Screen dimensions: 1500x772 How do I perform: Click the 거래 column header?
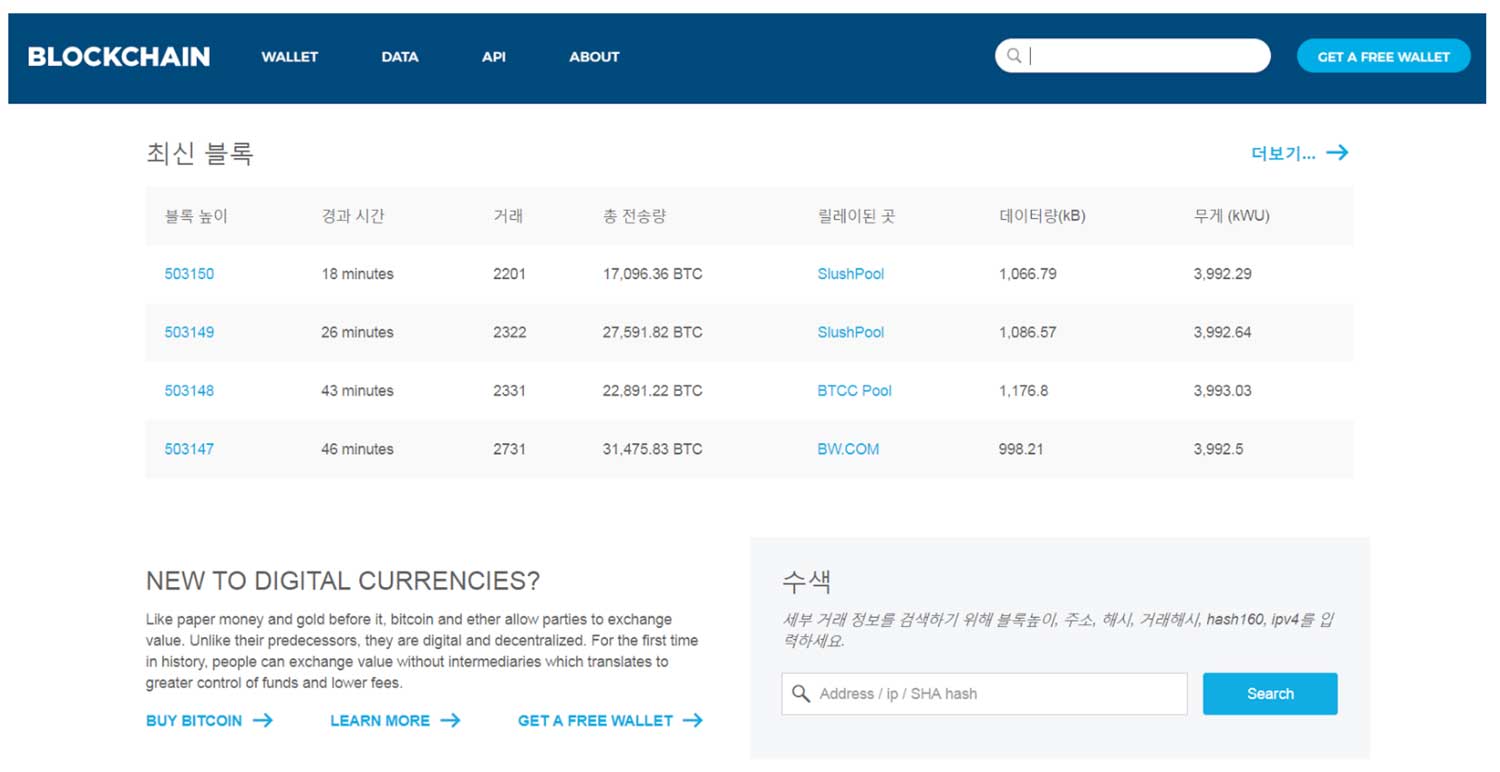click(x=508, y=215)
